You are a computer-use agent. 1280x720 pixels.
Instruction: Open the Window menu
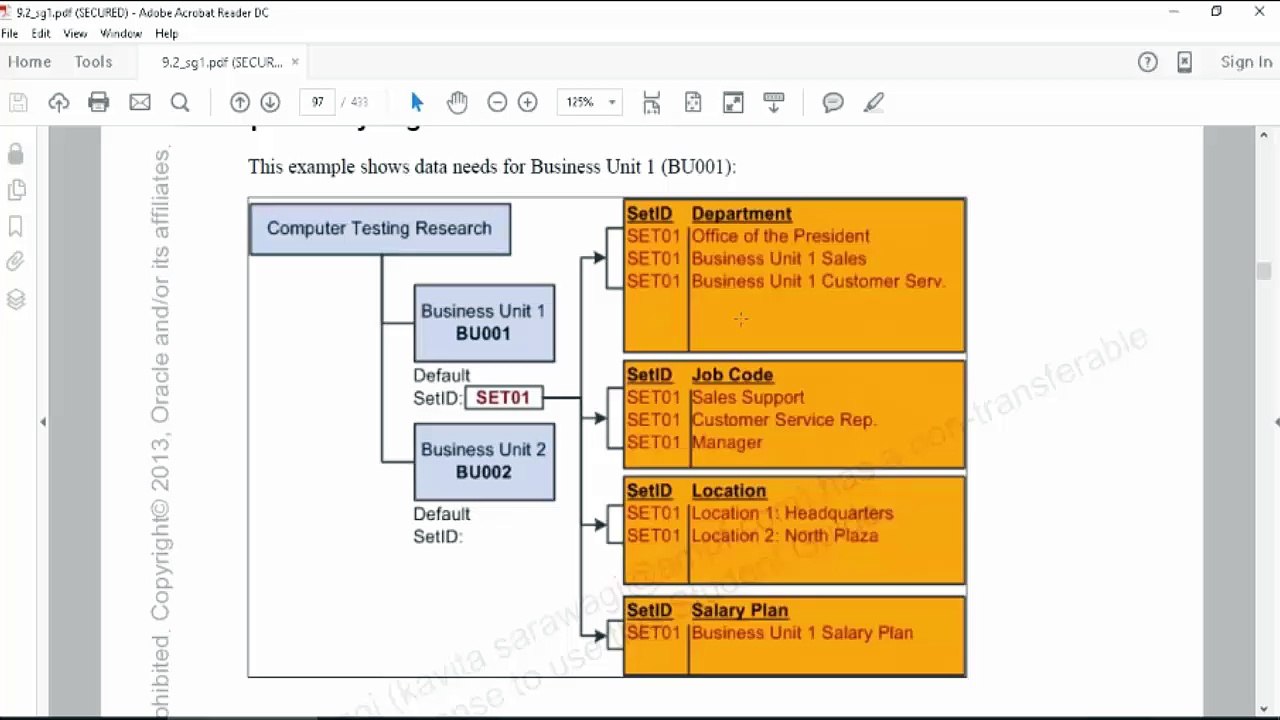click(x=121, y=33)
